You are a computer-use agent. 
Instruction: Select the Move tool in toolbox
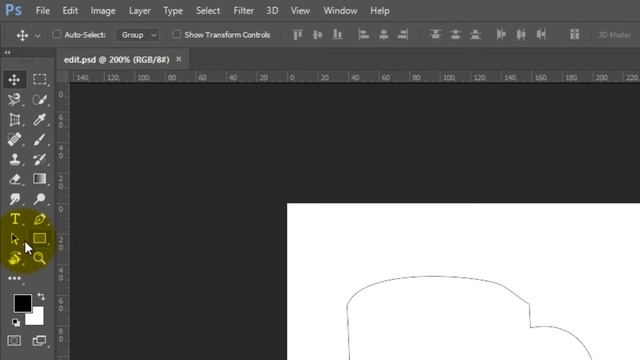click(x=14, y=80)
